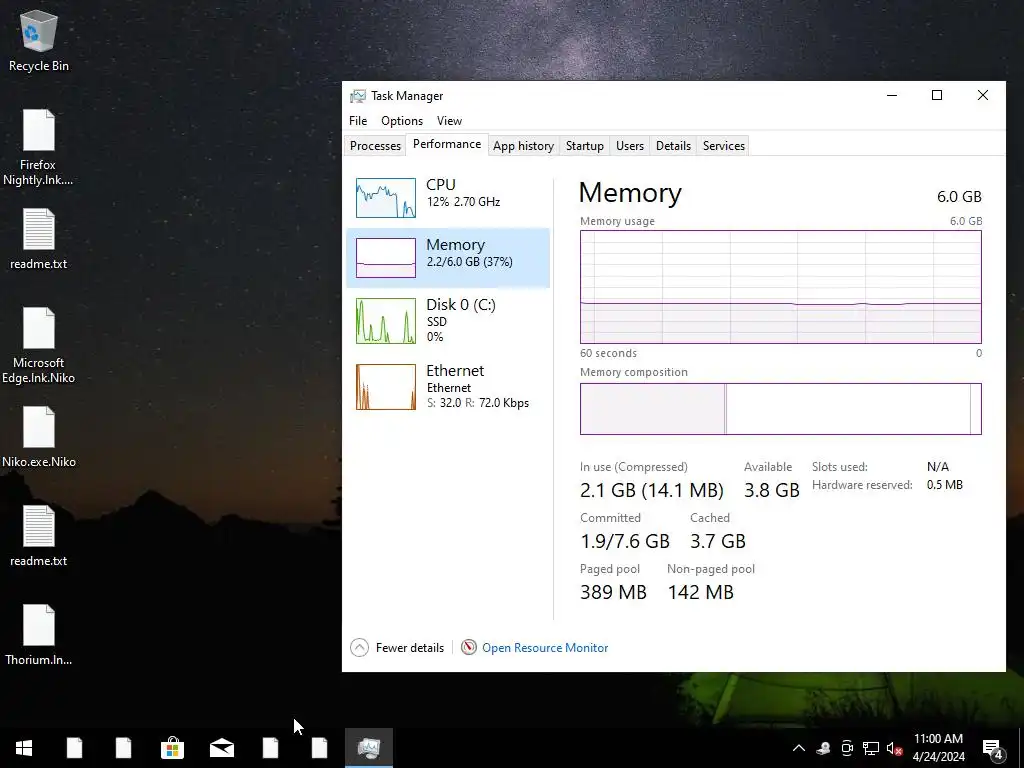This screenshot has width=1024, height=768.
Task: Click the Memory usage graph
Action: 780,287
